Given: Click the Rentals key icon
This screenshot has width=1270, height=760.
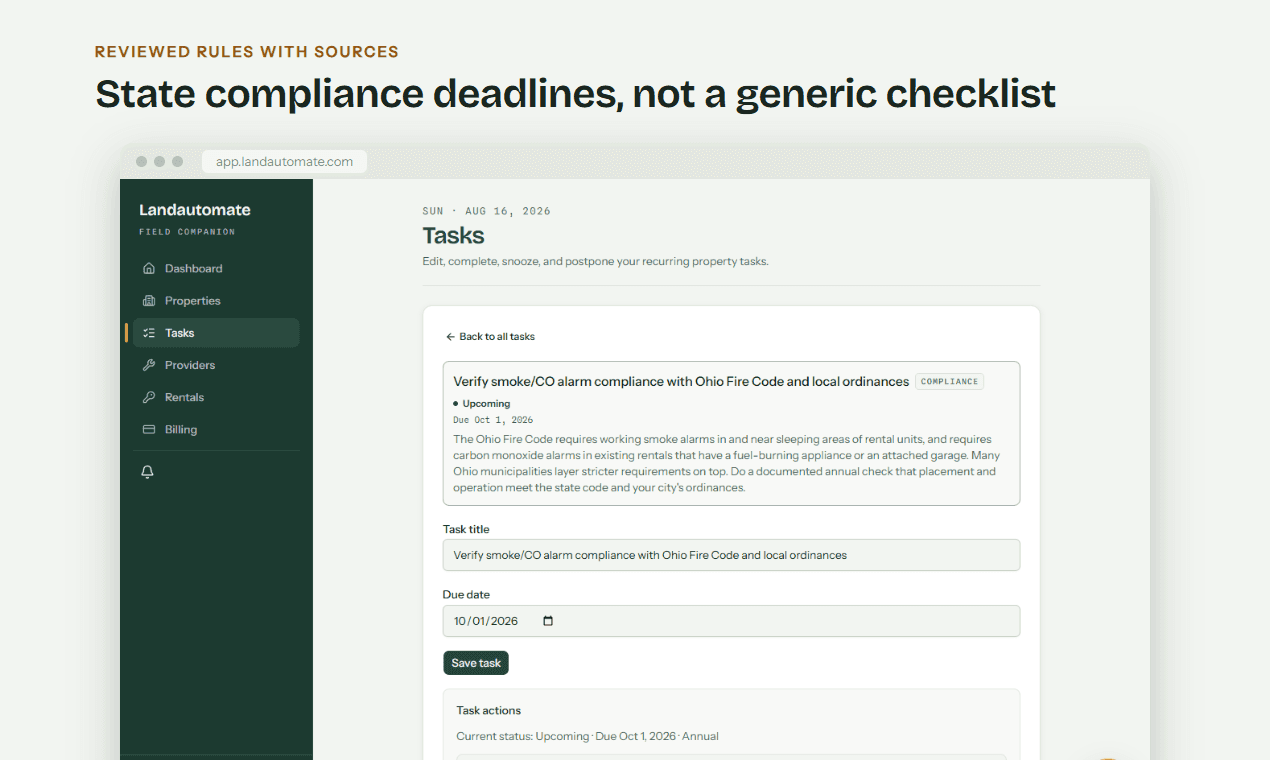Looking at the screenshot, I should click(x=149, y=397).
